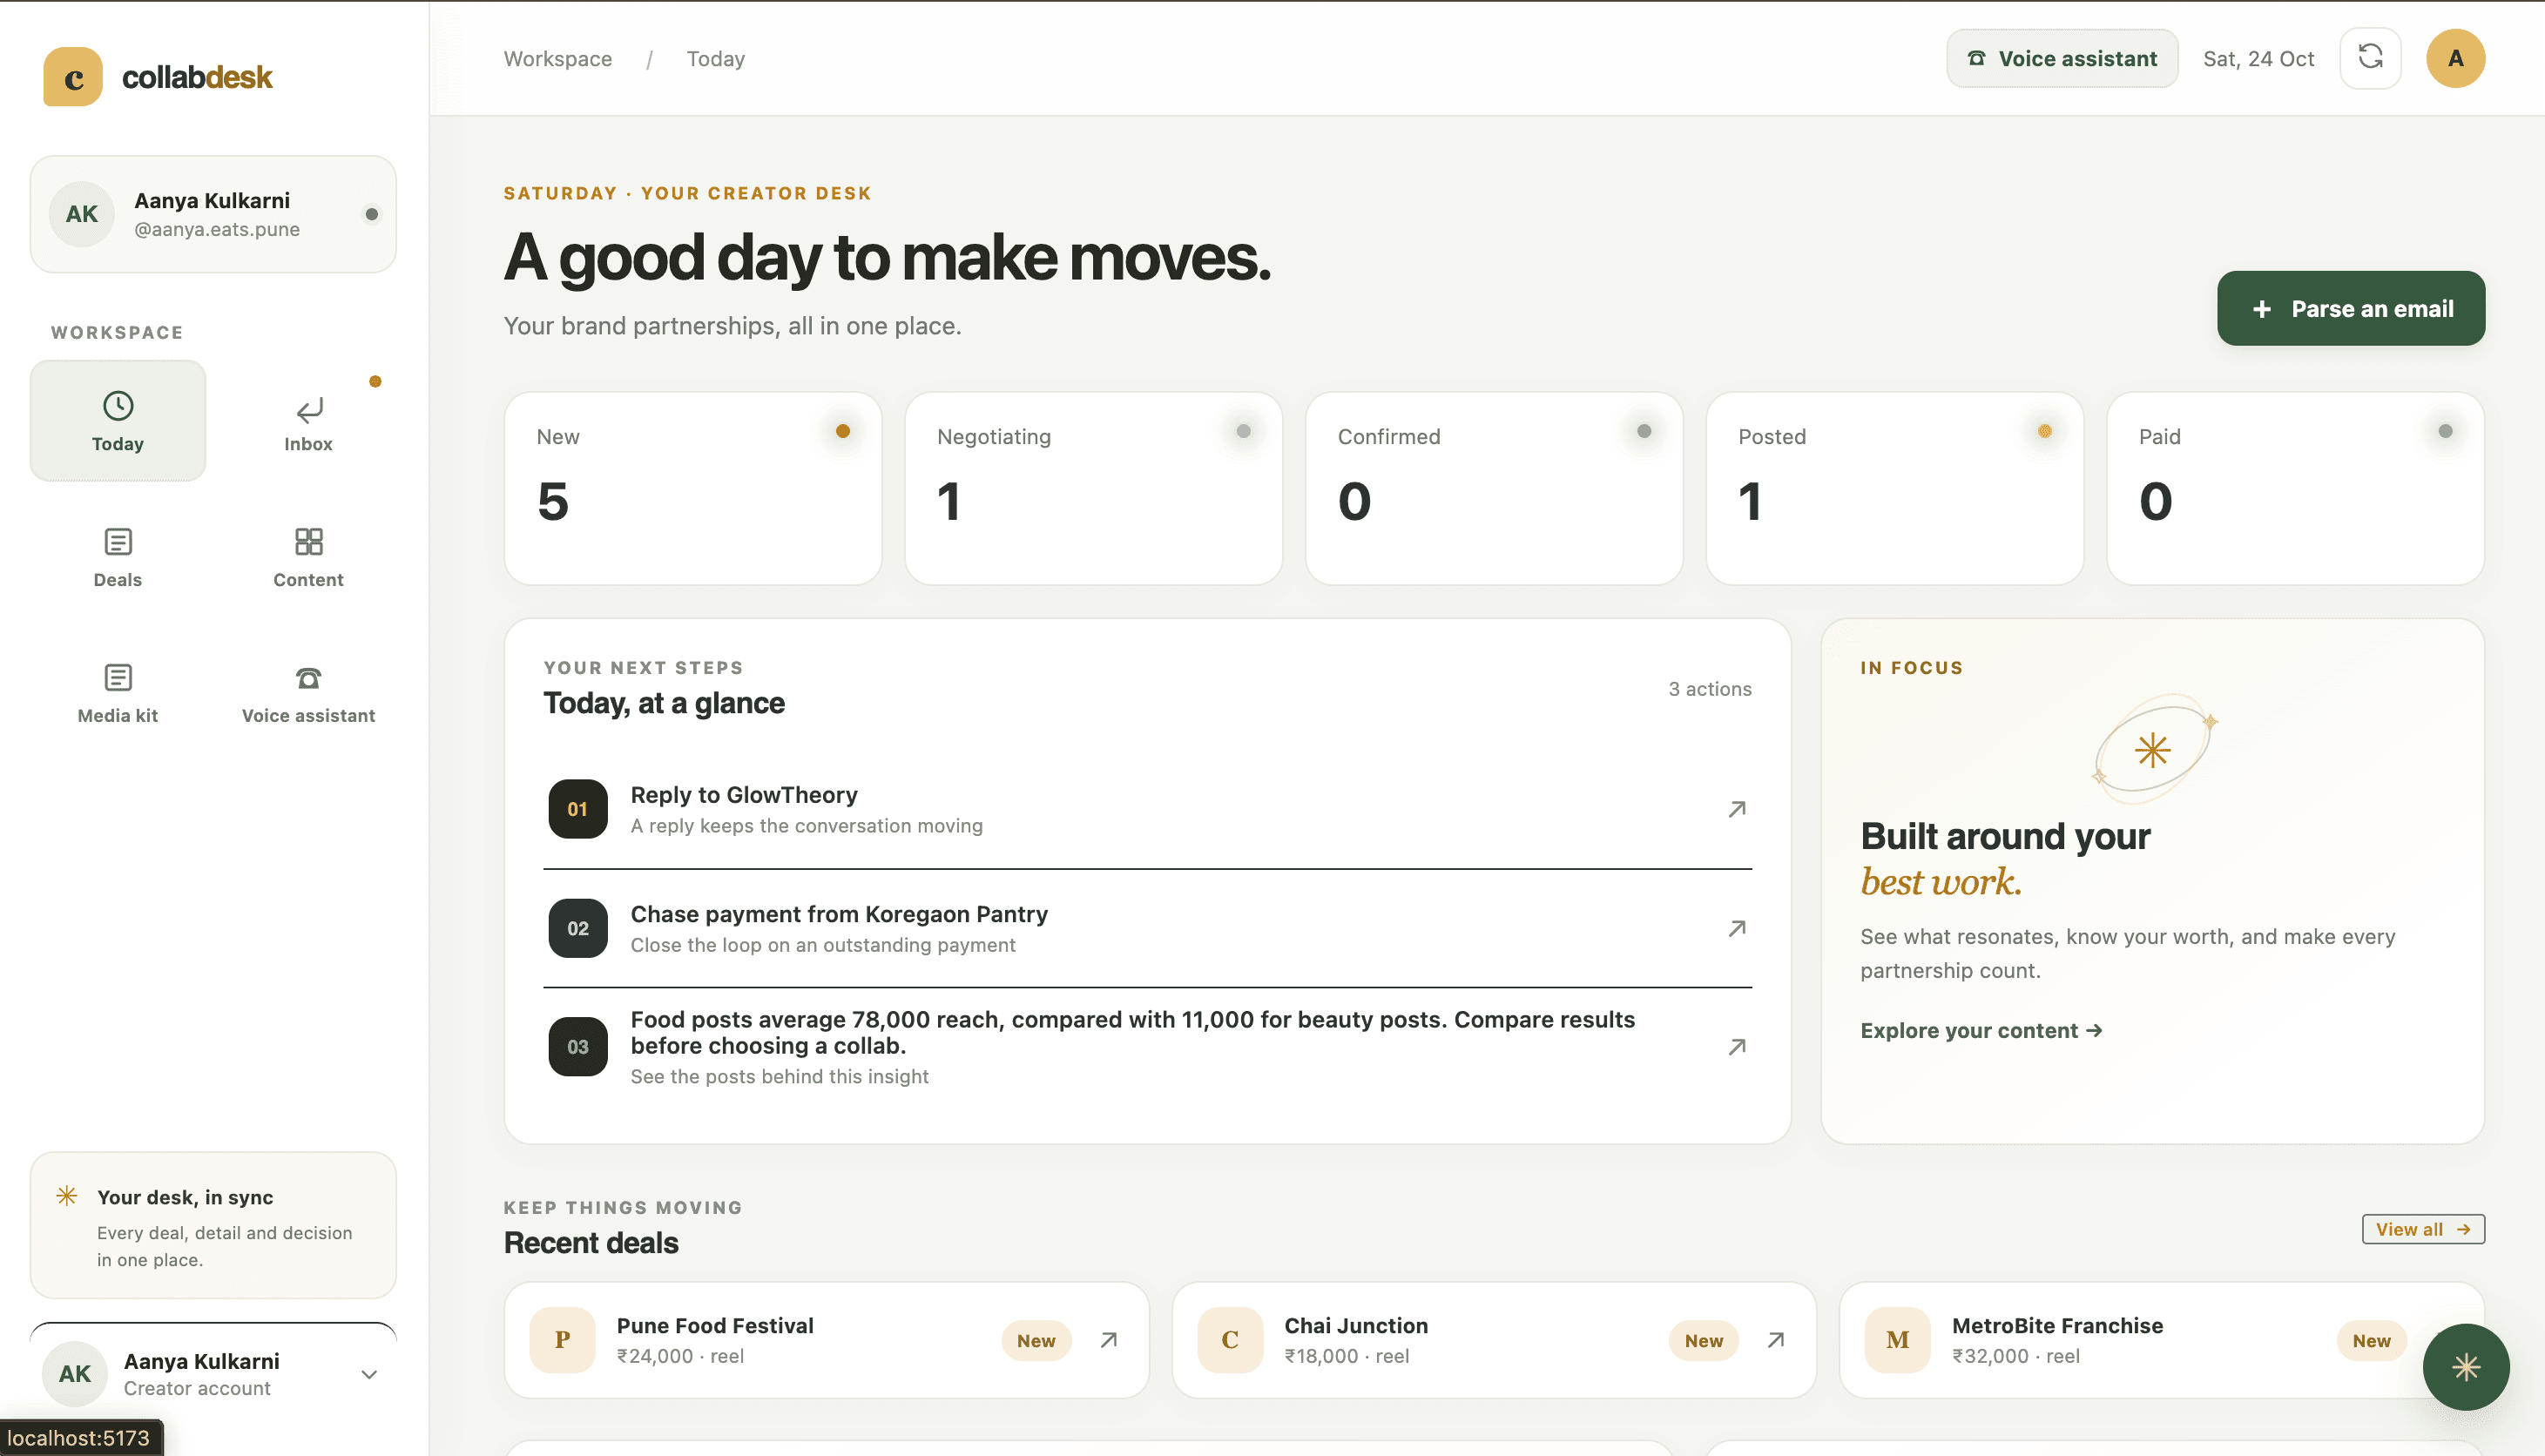This screenshot has height=1456, width=2545.
Task: Click Workspace in the breadcrumb
Action: pos(558,59)
